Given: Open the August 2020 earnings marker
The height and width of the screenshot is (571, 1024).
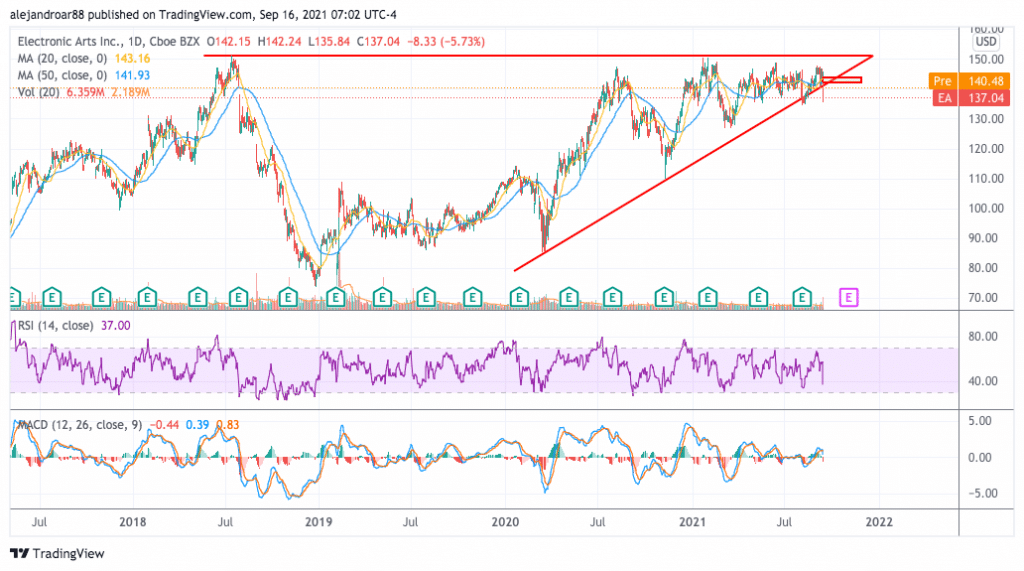Looking at the screenshot, I should (x=612, y=298).
